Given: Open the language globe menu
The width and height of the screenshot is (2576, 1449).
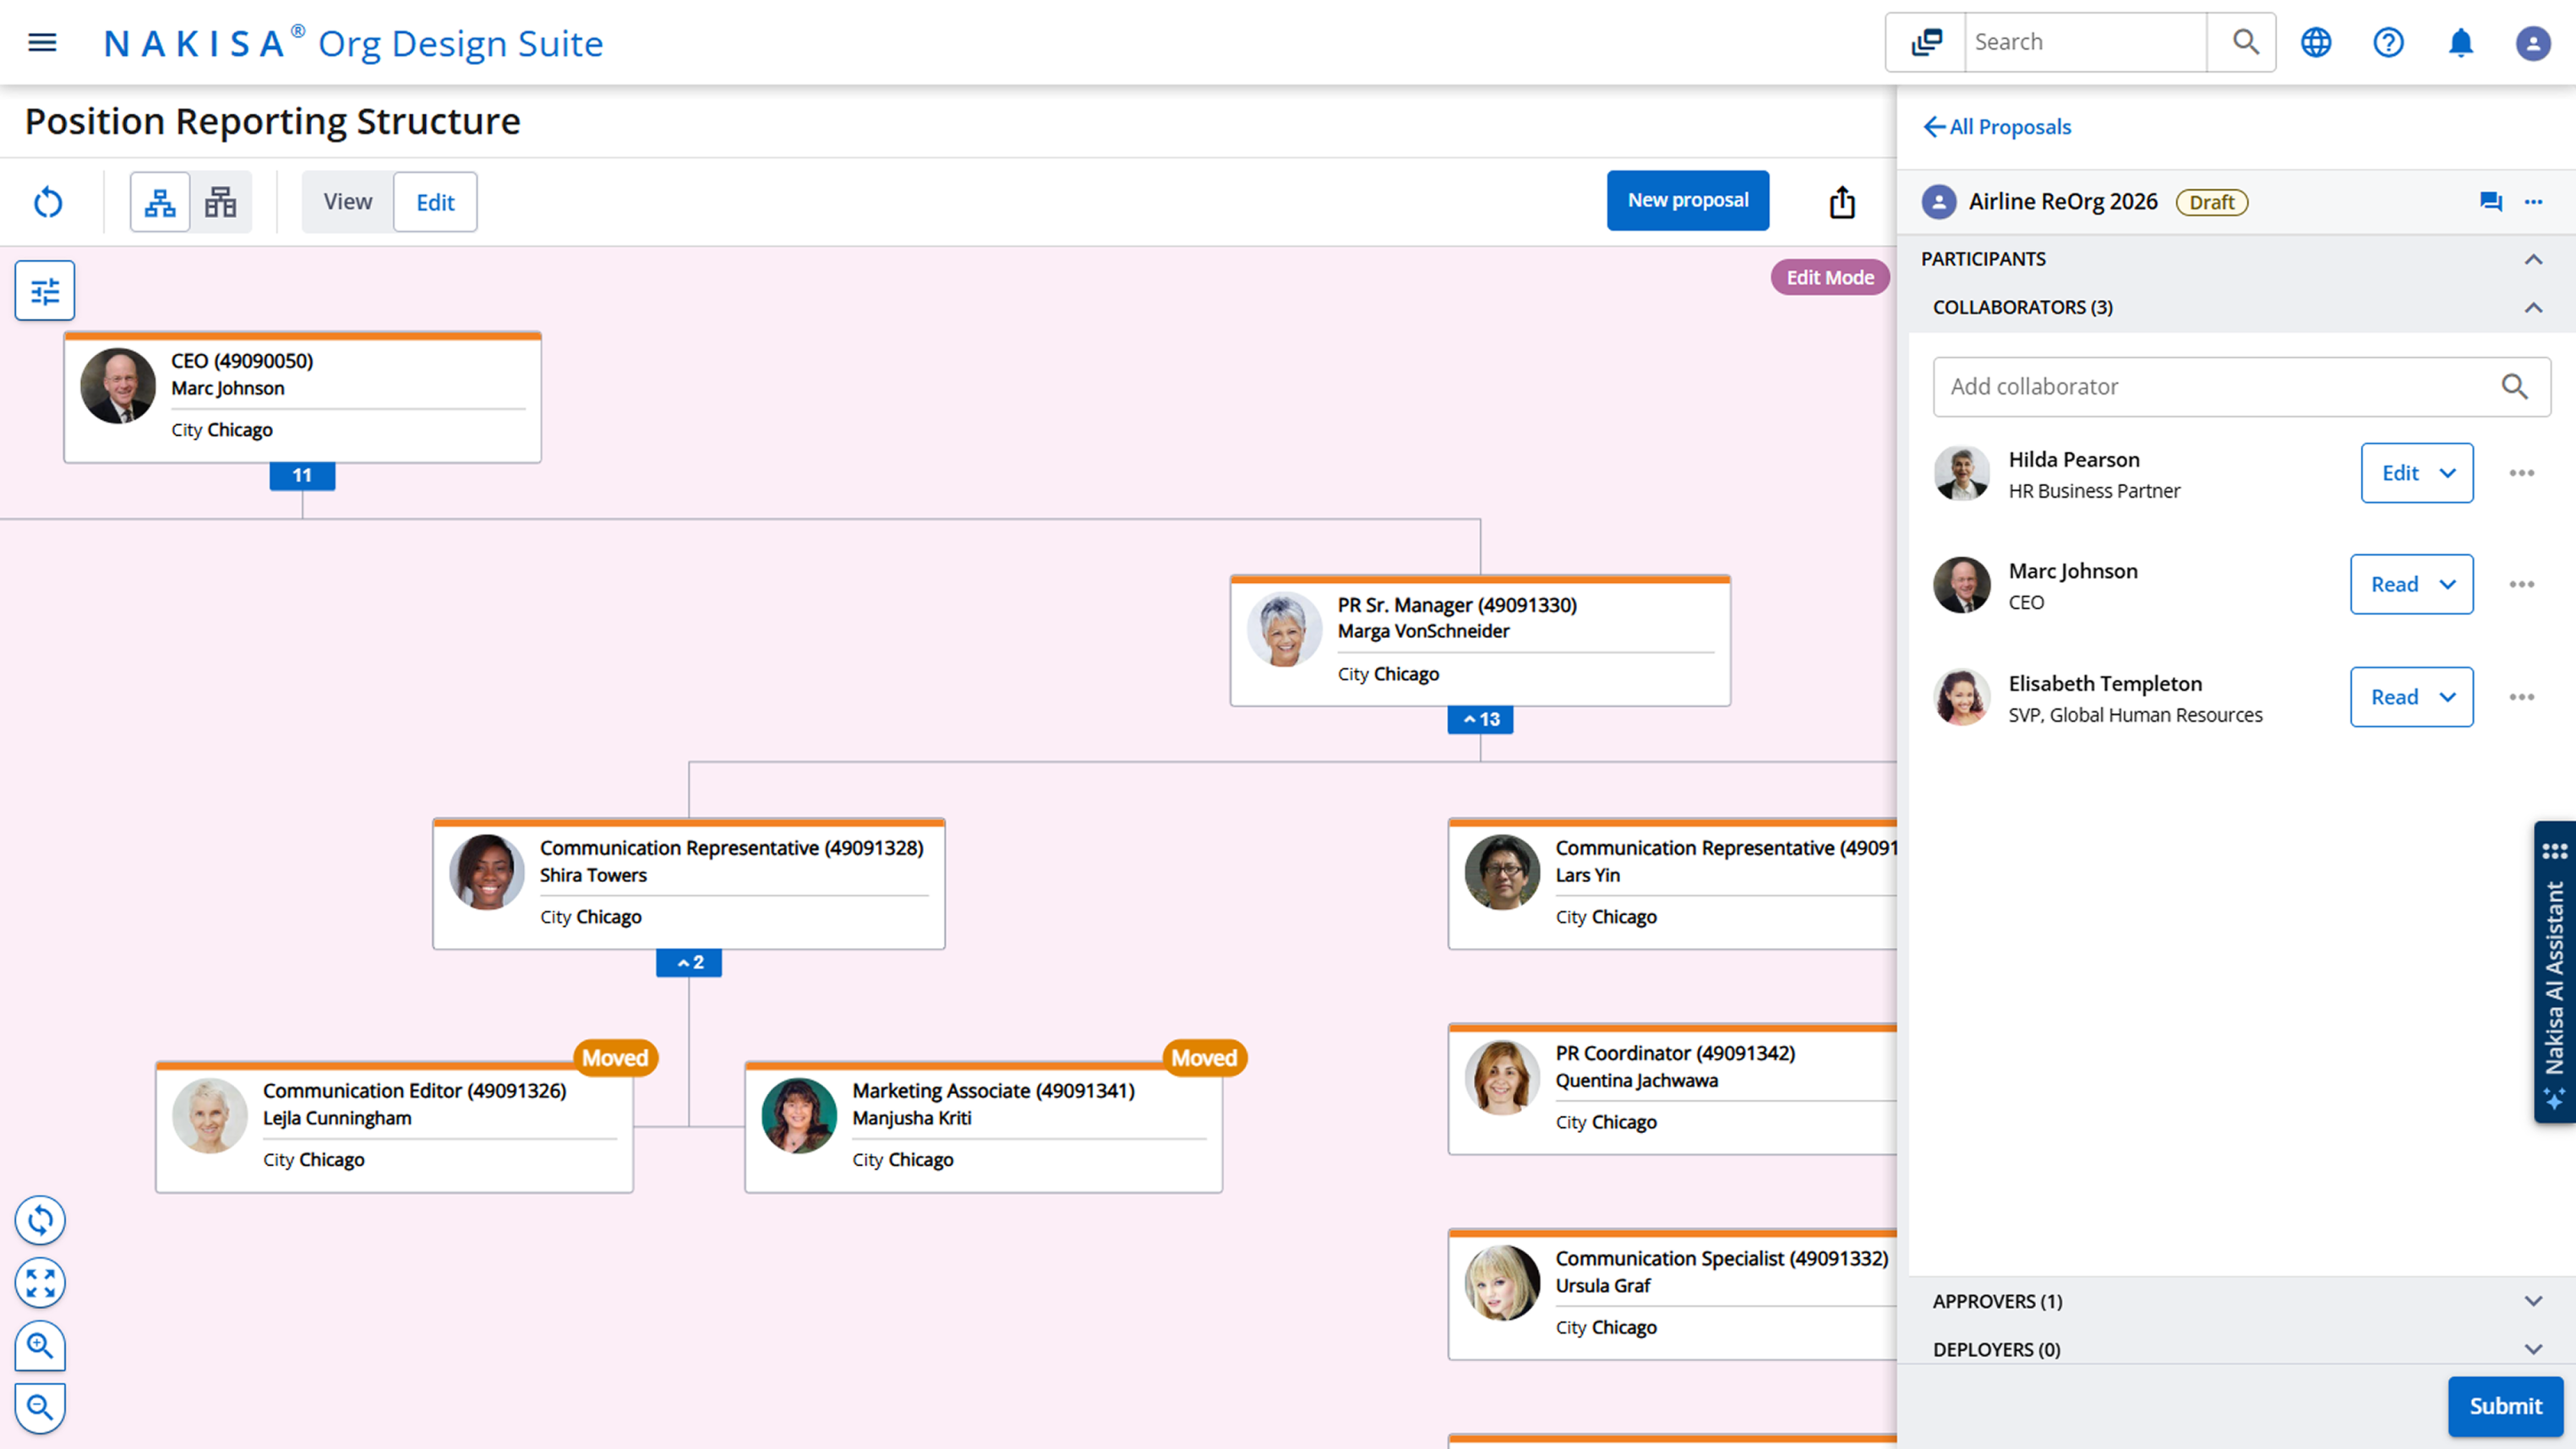Looking at the screenshot, I should tap(2316, 42).
